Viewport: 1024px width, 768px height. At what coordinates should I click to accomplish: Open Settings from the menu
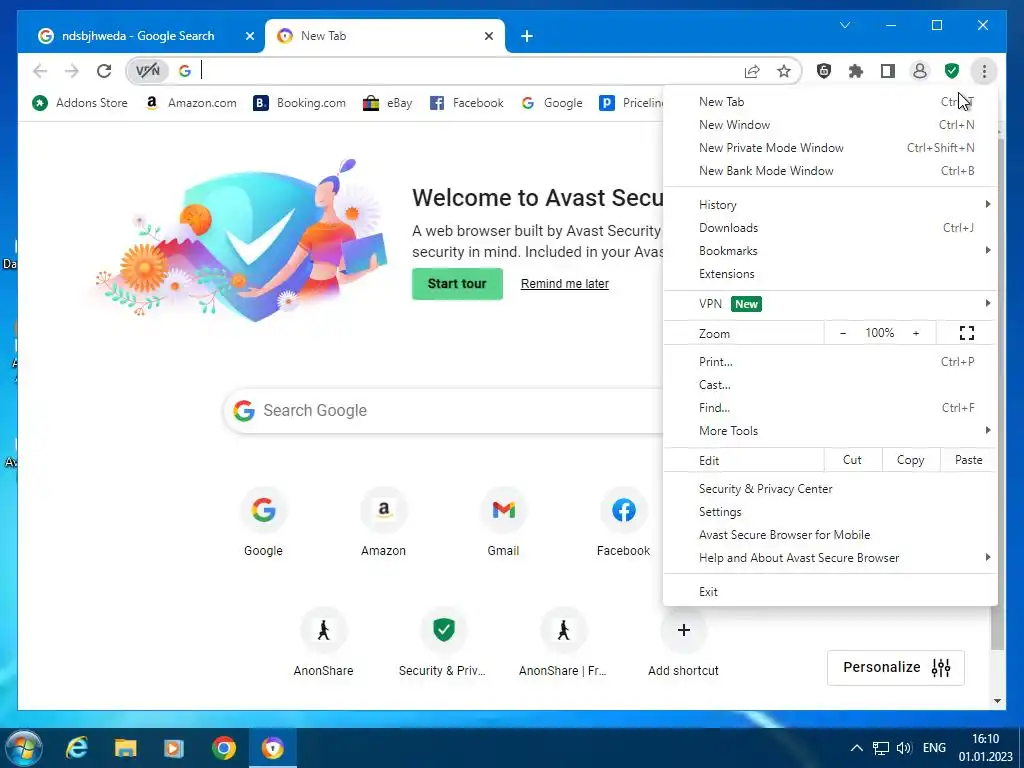coord(830,512)
